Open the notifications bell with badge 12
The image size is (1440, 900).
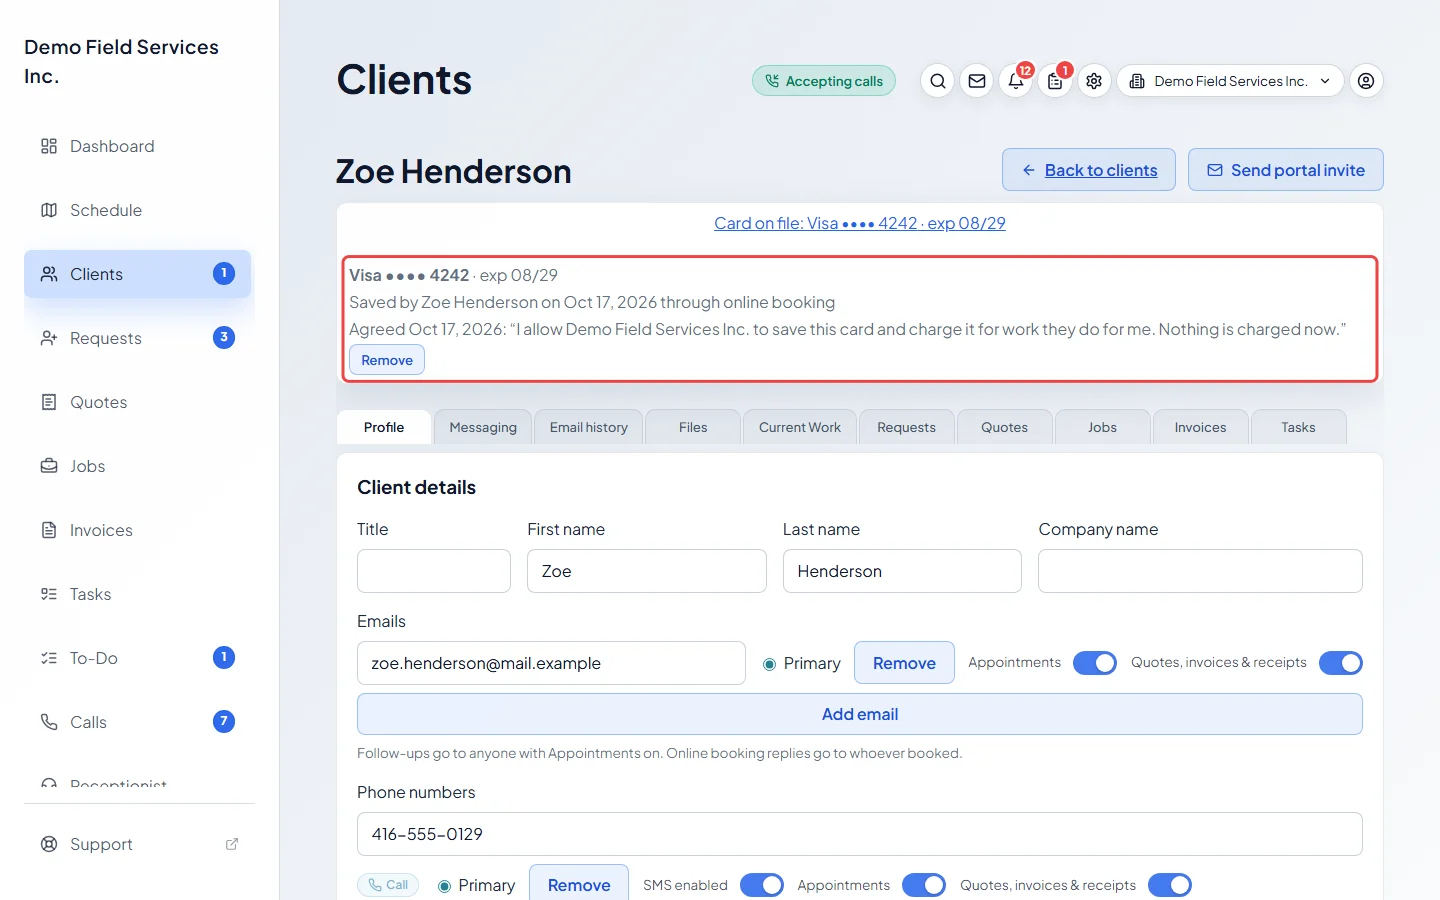coord(1016,81)
